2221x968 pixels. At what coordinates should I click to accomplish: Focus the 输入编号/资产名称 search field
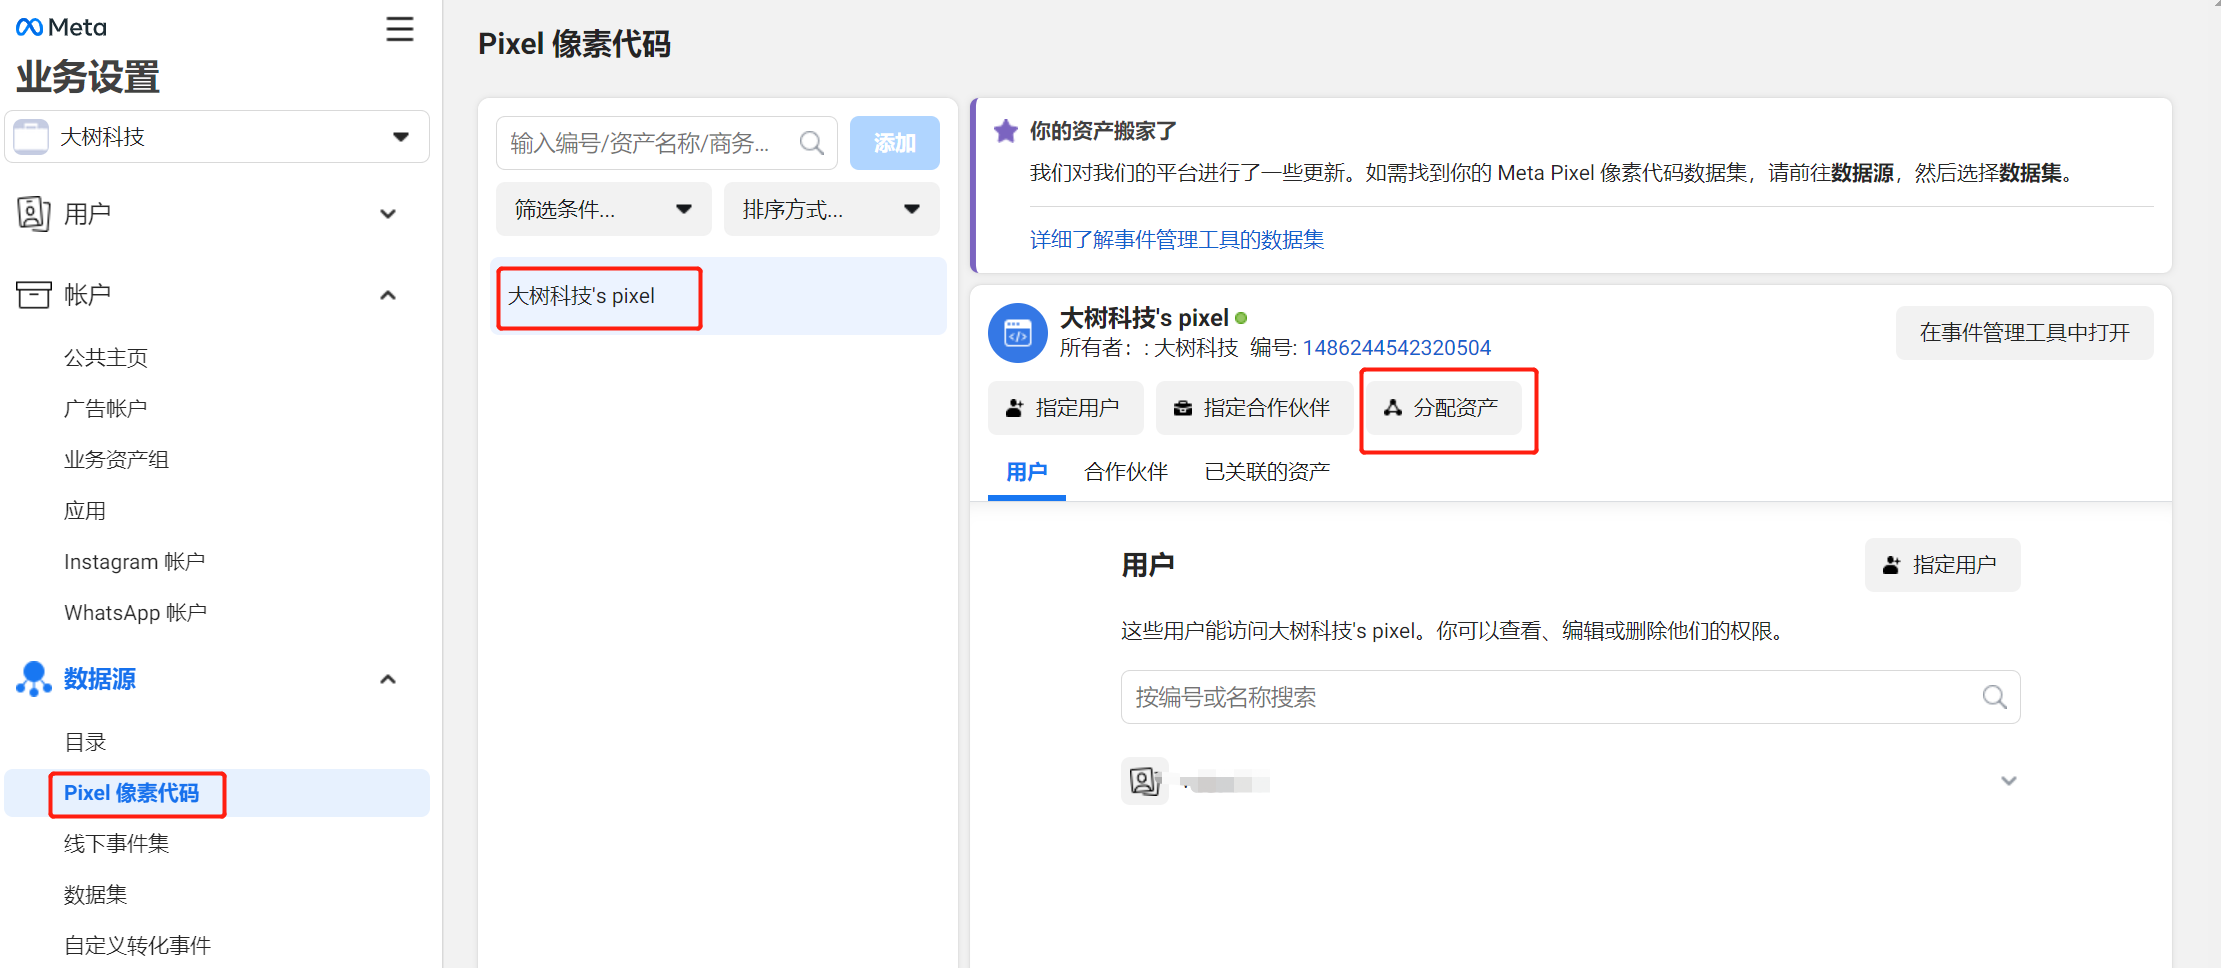click(x=667, y=143)
